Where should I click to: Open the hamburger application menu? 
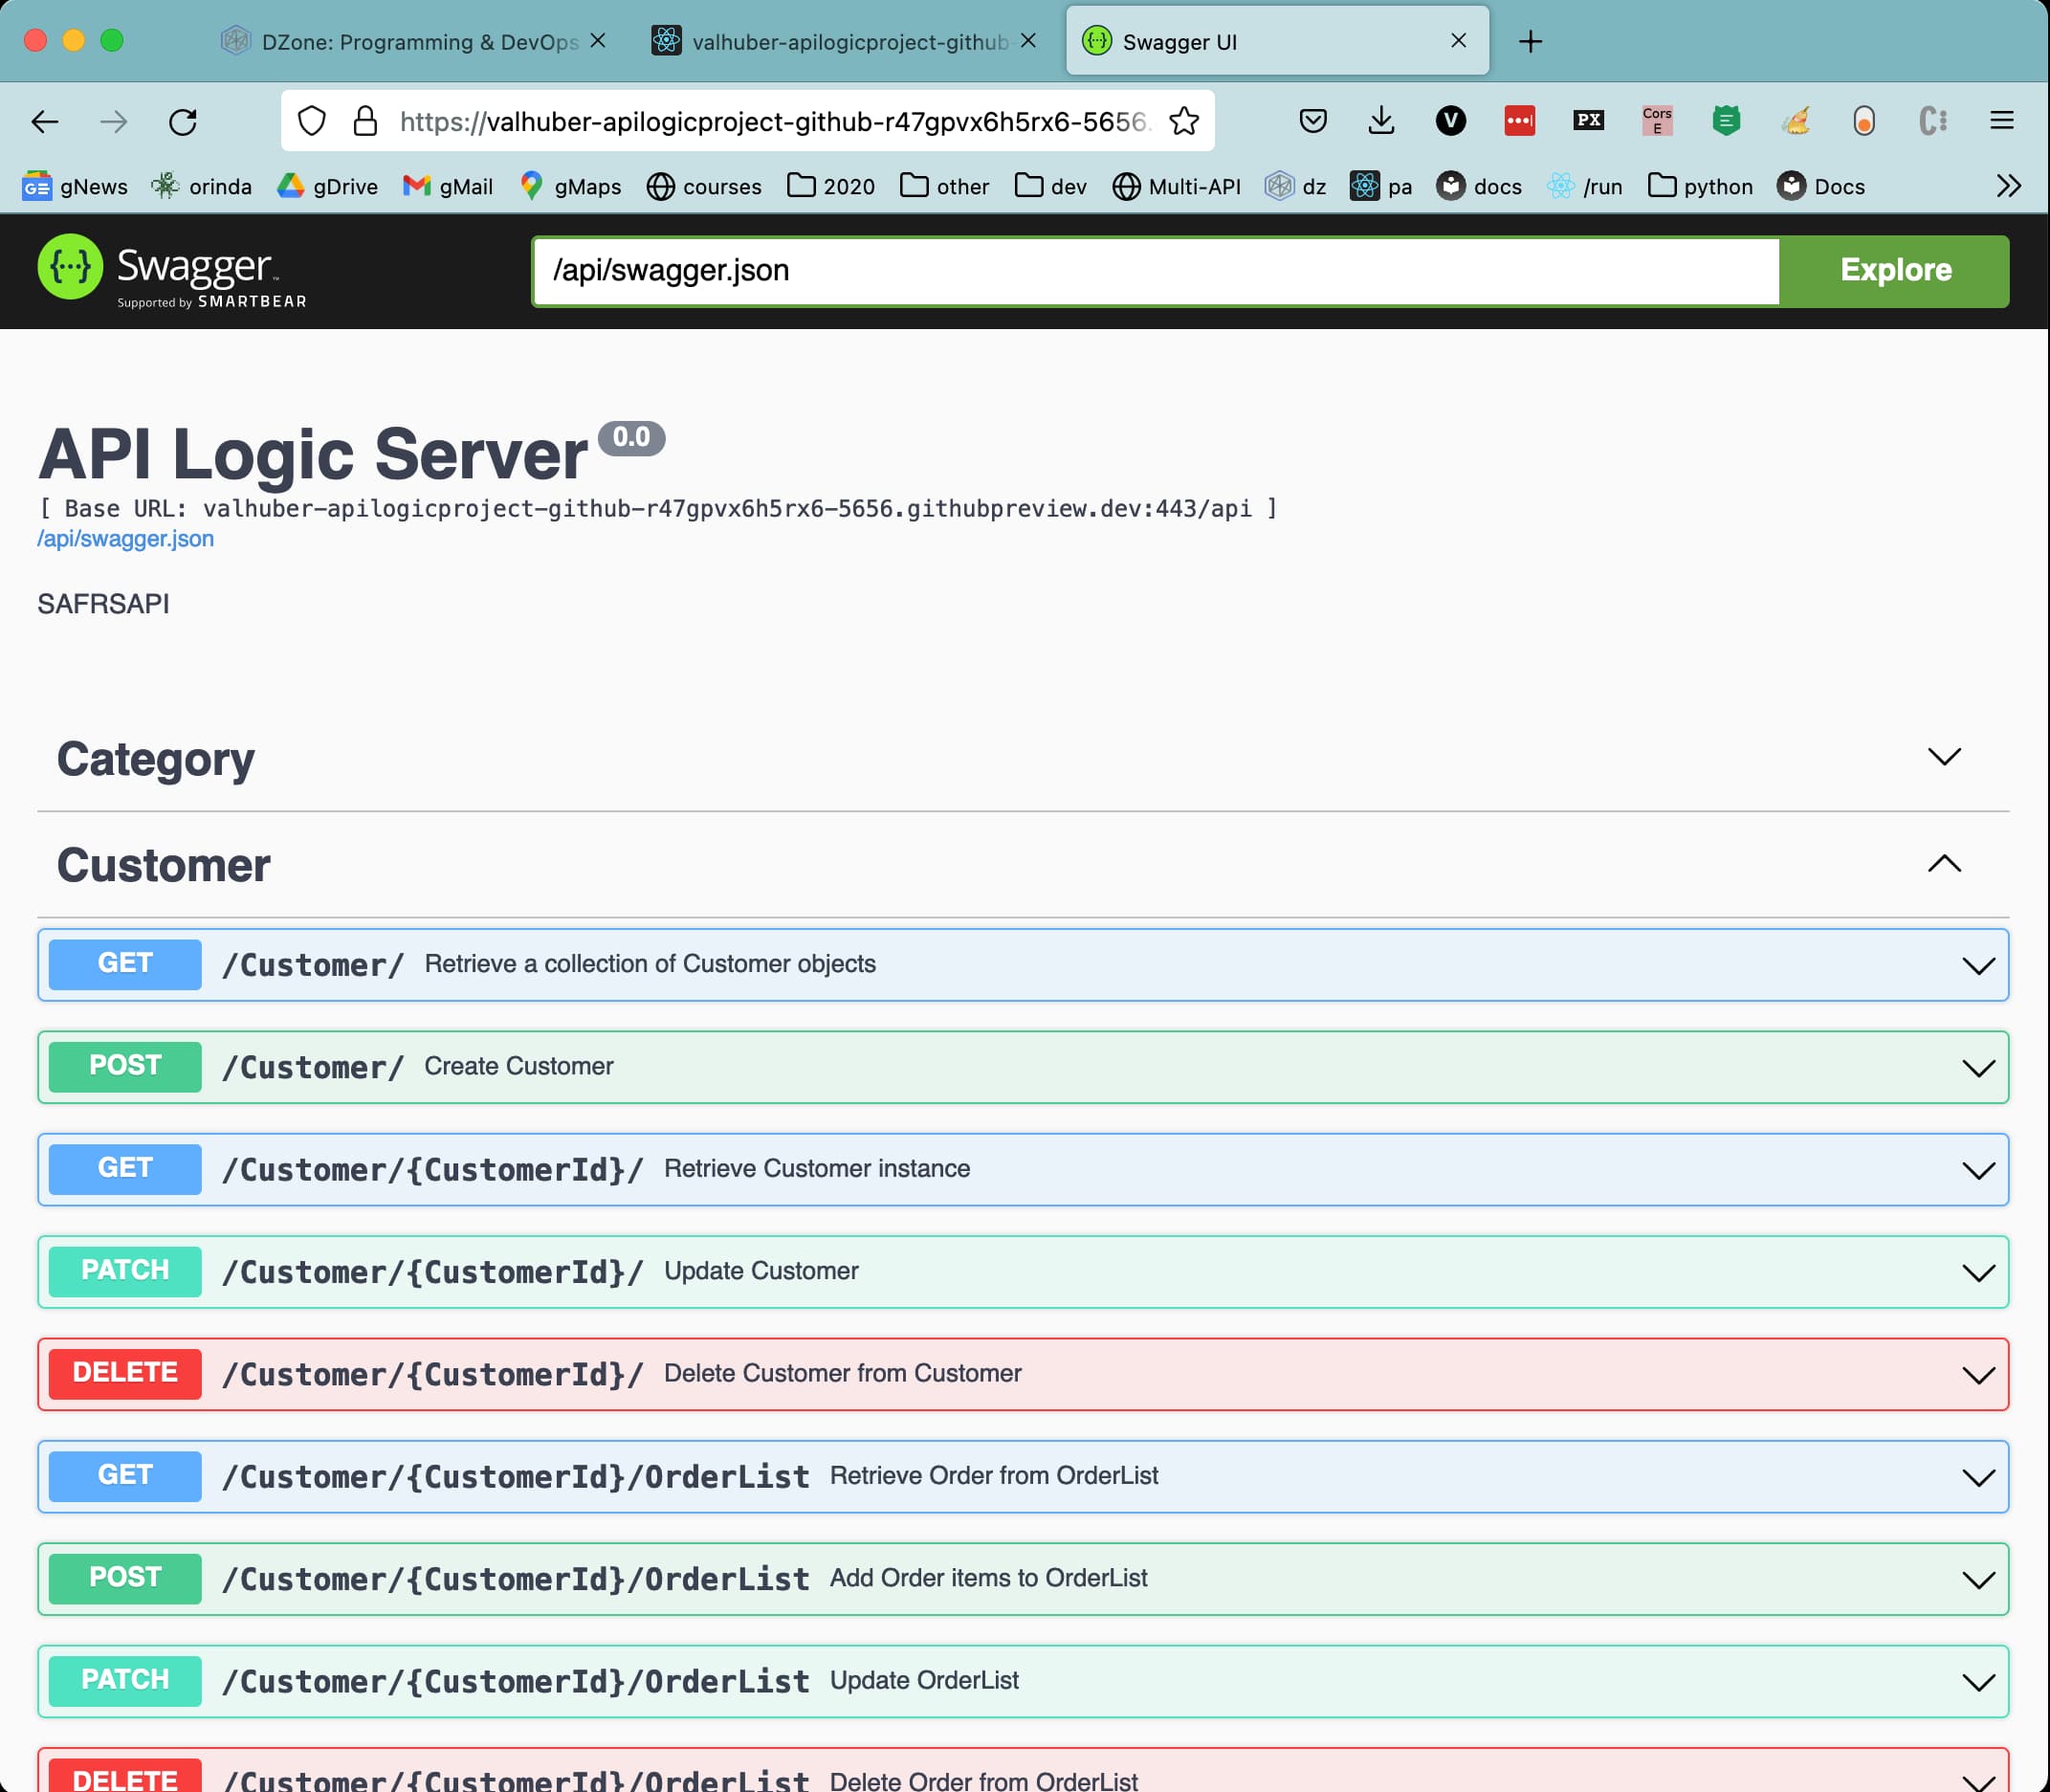point(2001,121)
